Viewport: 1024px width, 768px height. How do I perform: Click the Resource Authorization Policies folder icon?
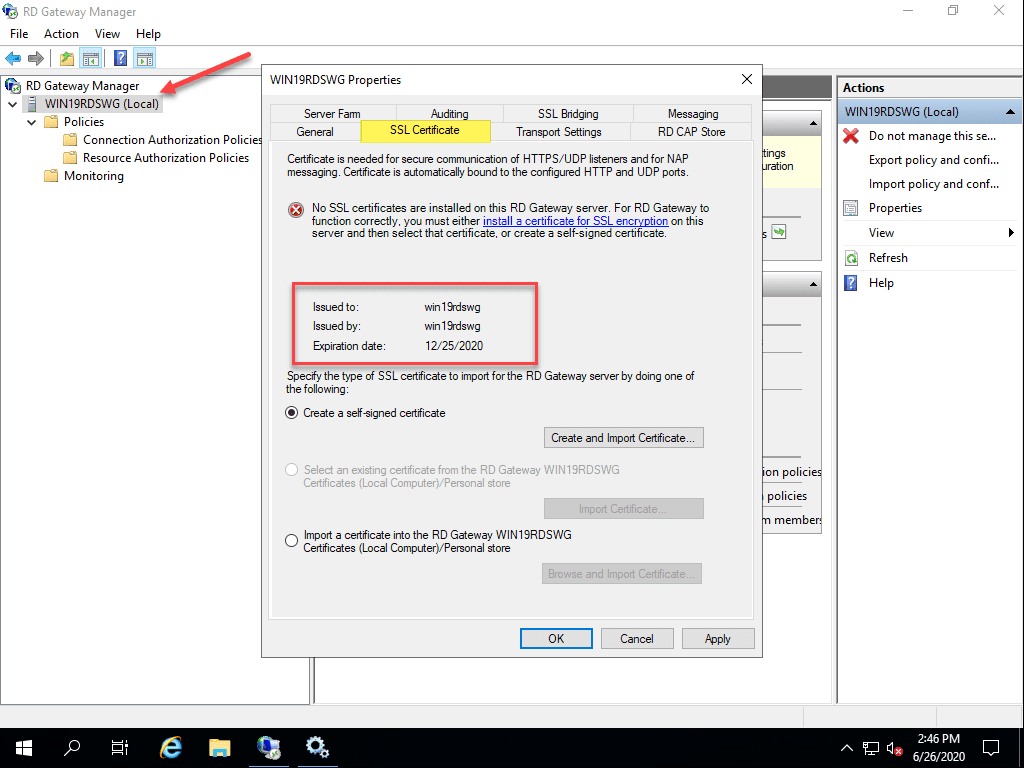click(x=70, y=158)
